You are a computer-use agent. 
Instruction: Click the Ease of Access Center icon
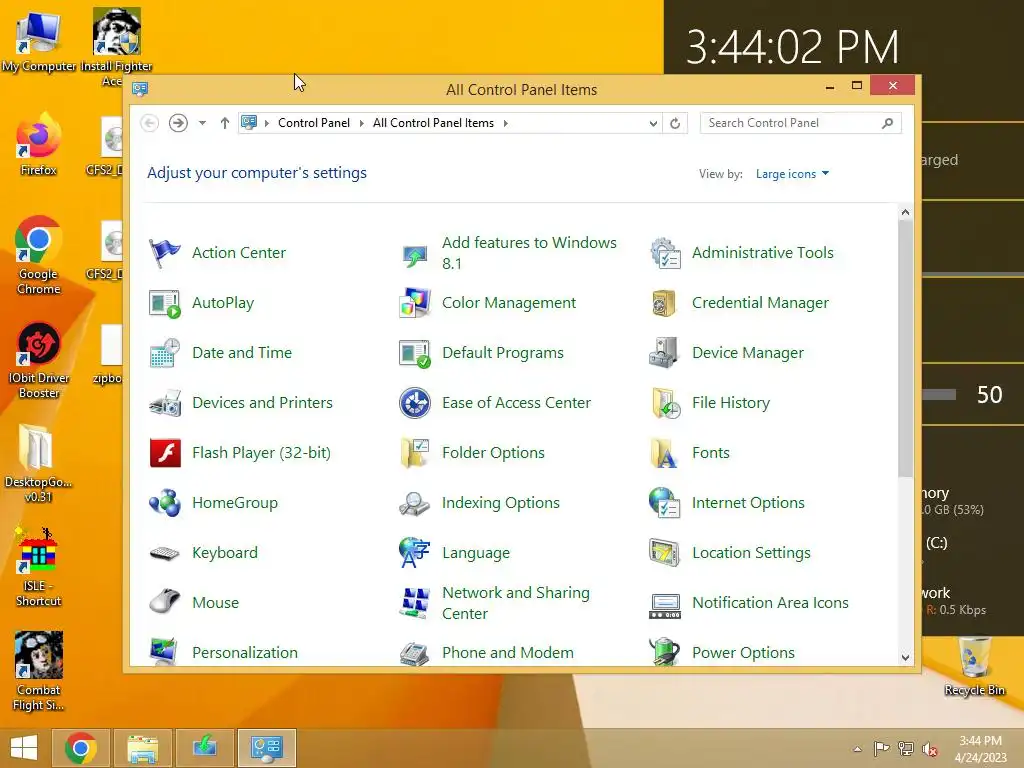tap(415, 403)
